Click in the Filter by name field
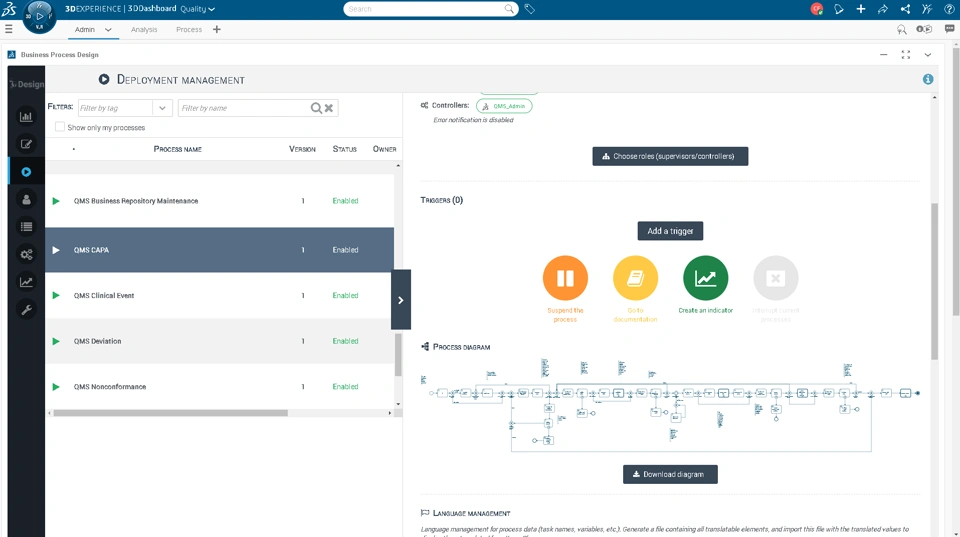The width and height of the screenshot is (960, 537). point(244,108)
